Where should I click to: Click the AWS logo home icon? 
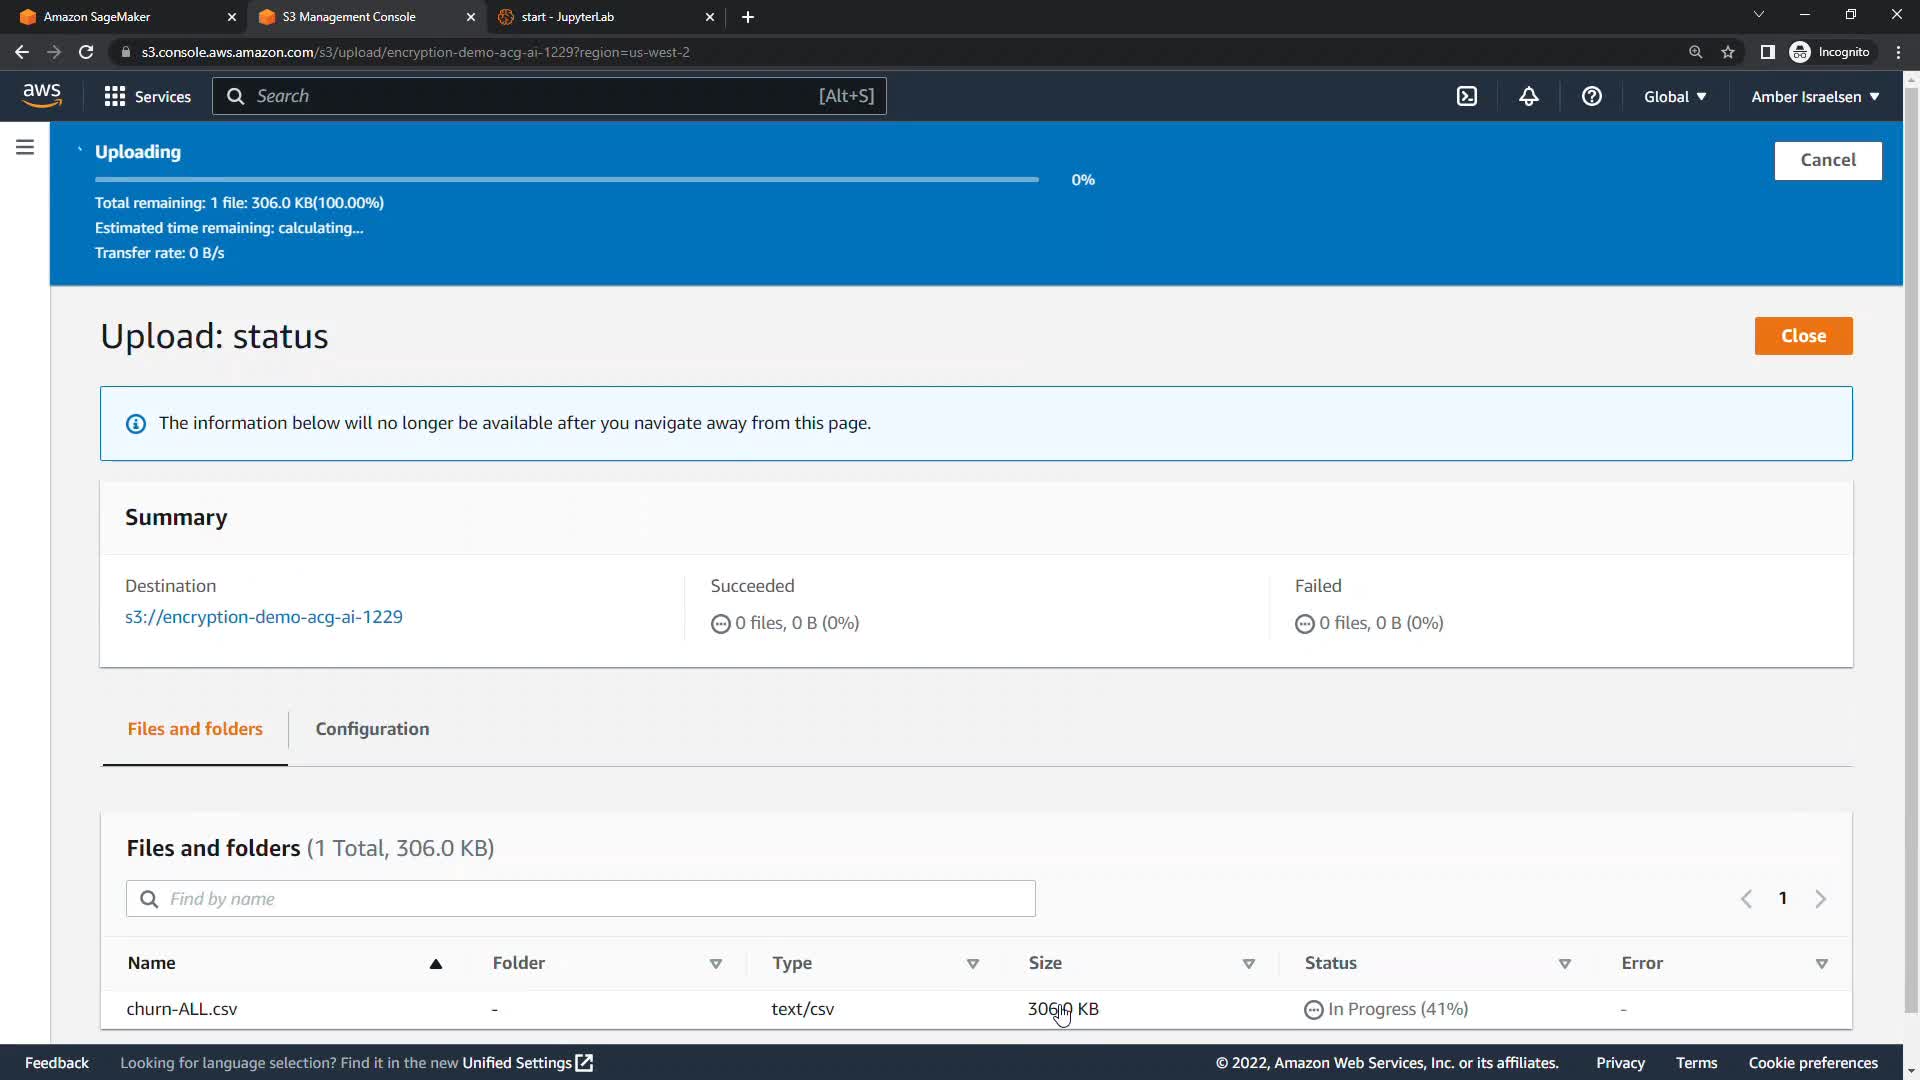(x=42, y=95)
